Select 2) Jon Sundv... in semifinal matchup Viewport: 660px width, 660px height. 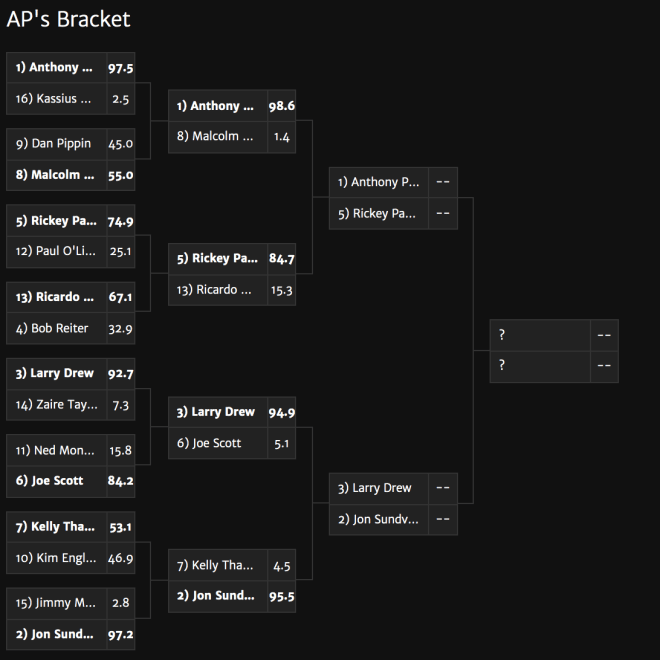point(393,520)
